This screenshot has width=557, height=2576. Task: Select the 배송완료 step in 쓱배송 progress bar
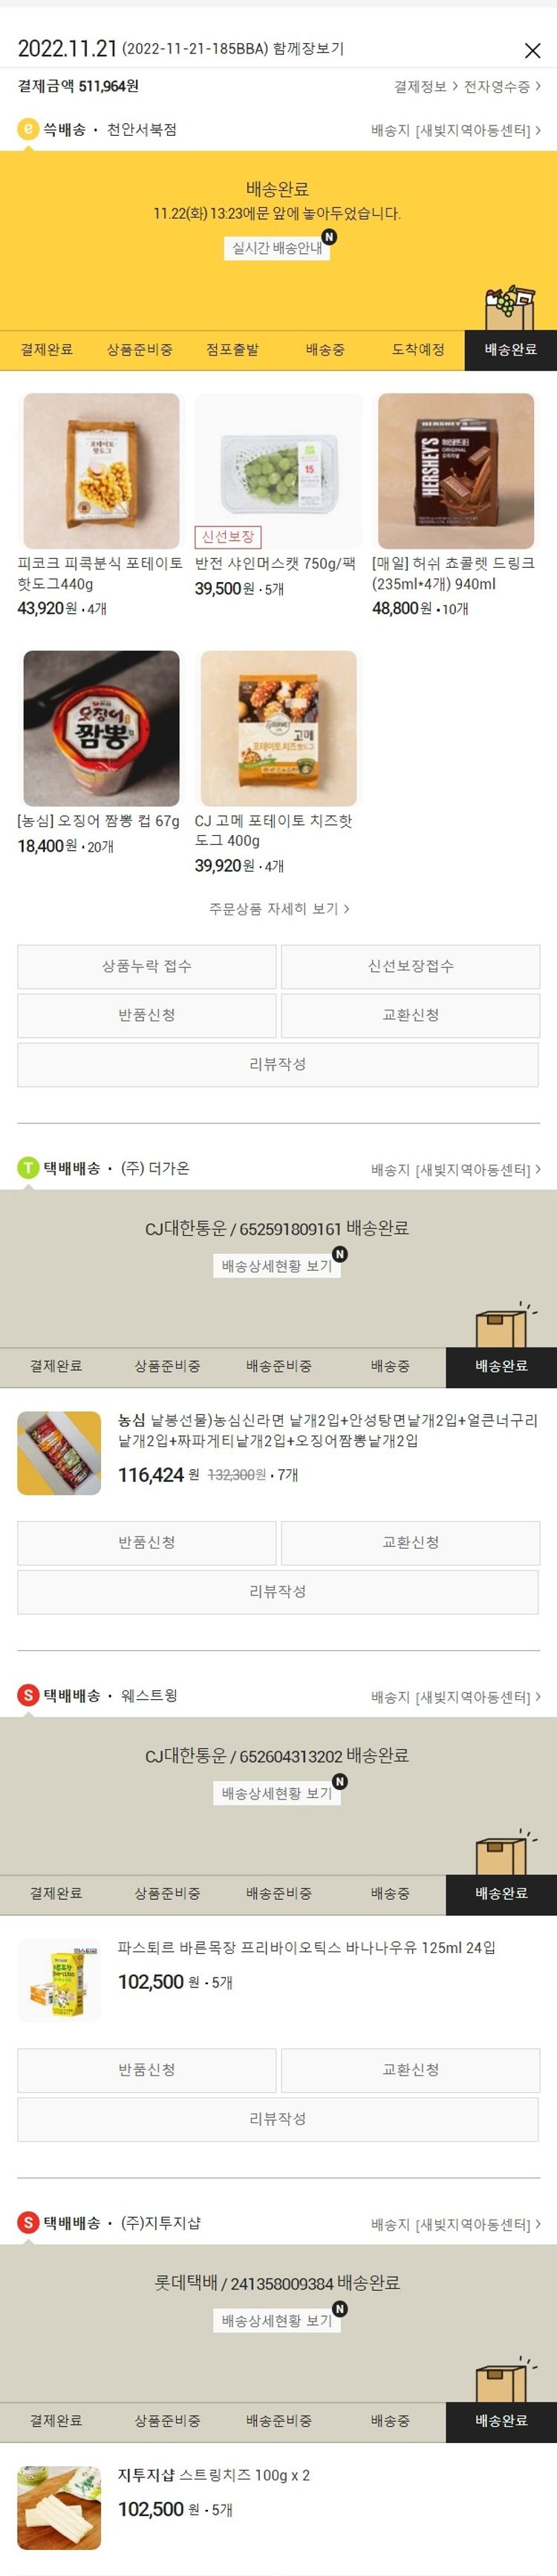pos(511,350)
